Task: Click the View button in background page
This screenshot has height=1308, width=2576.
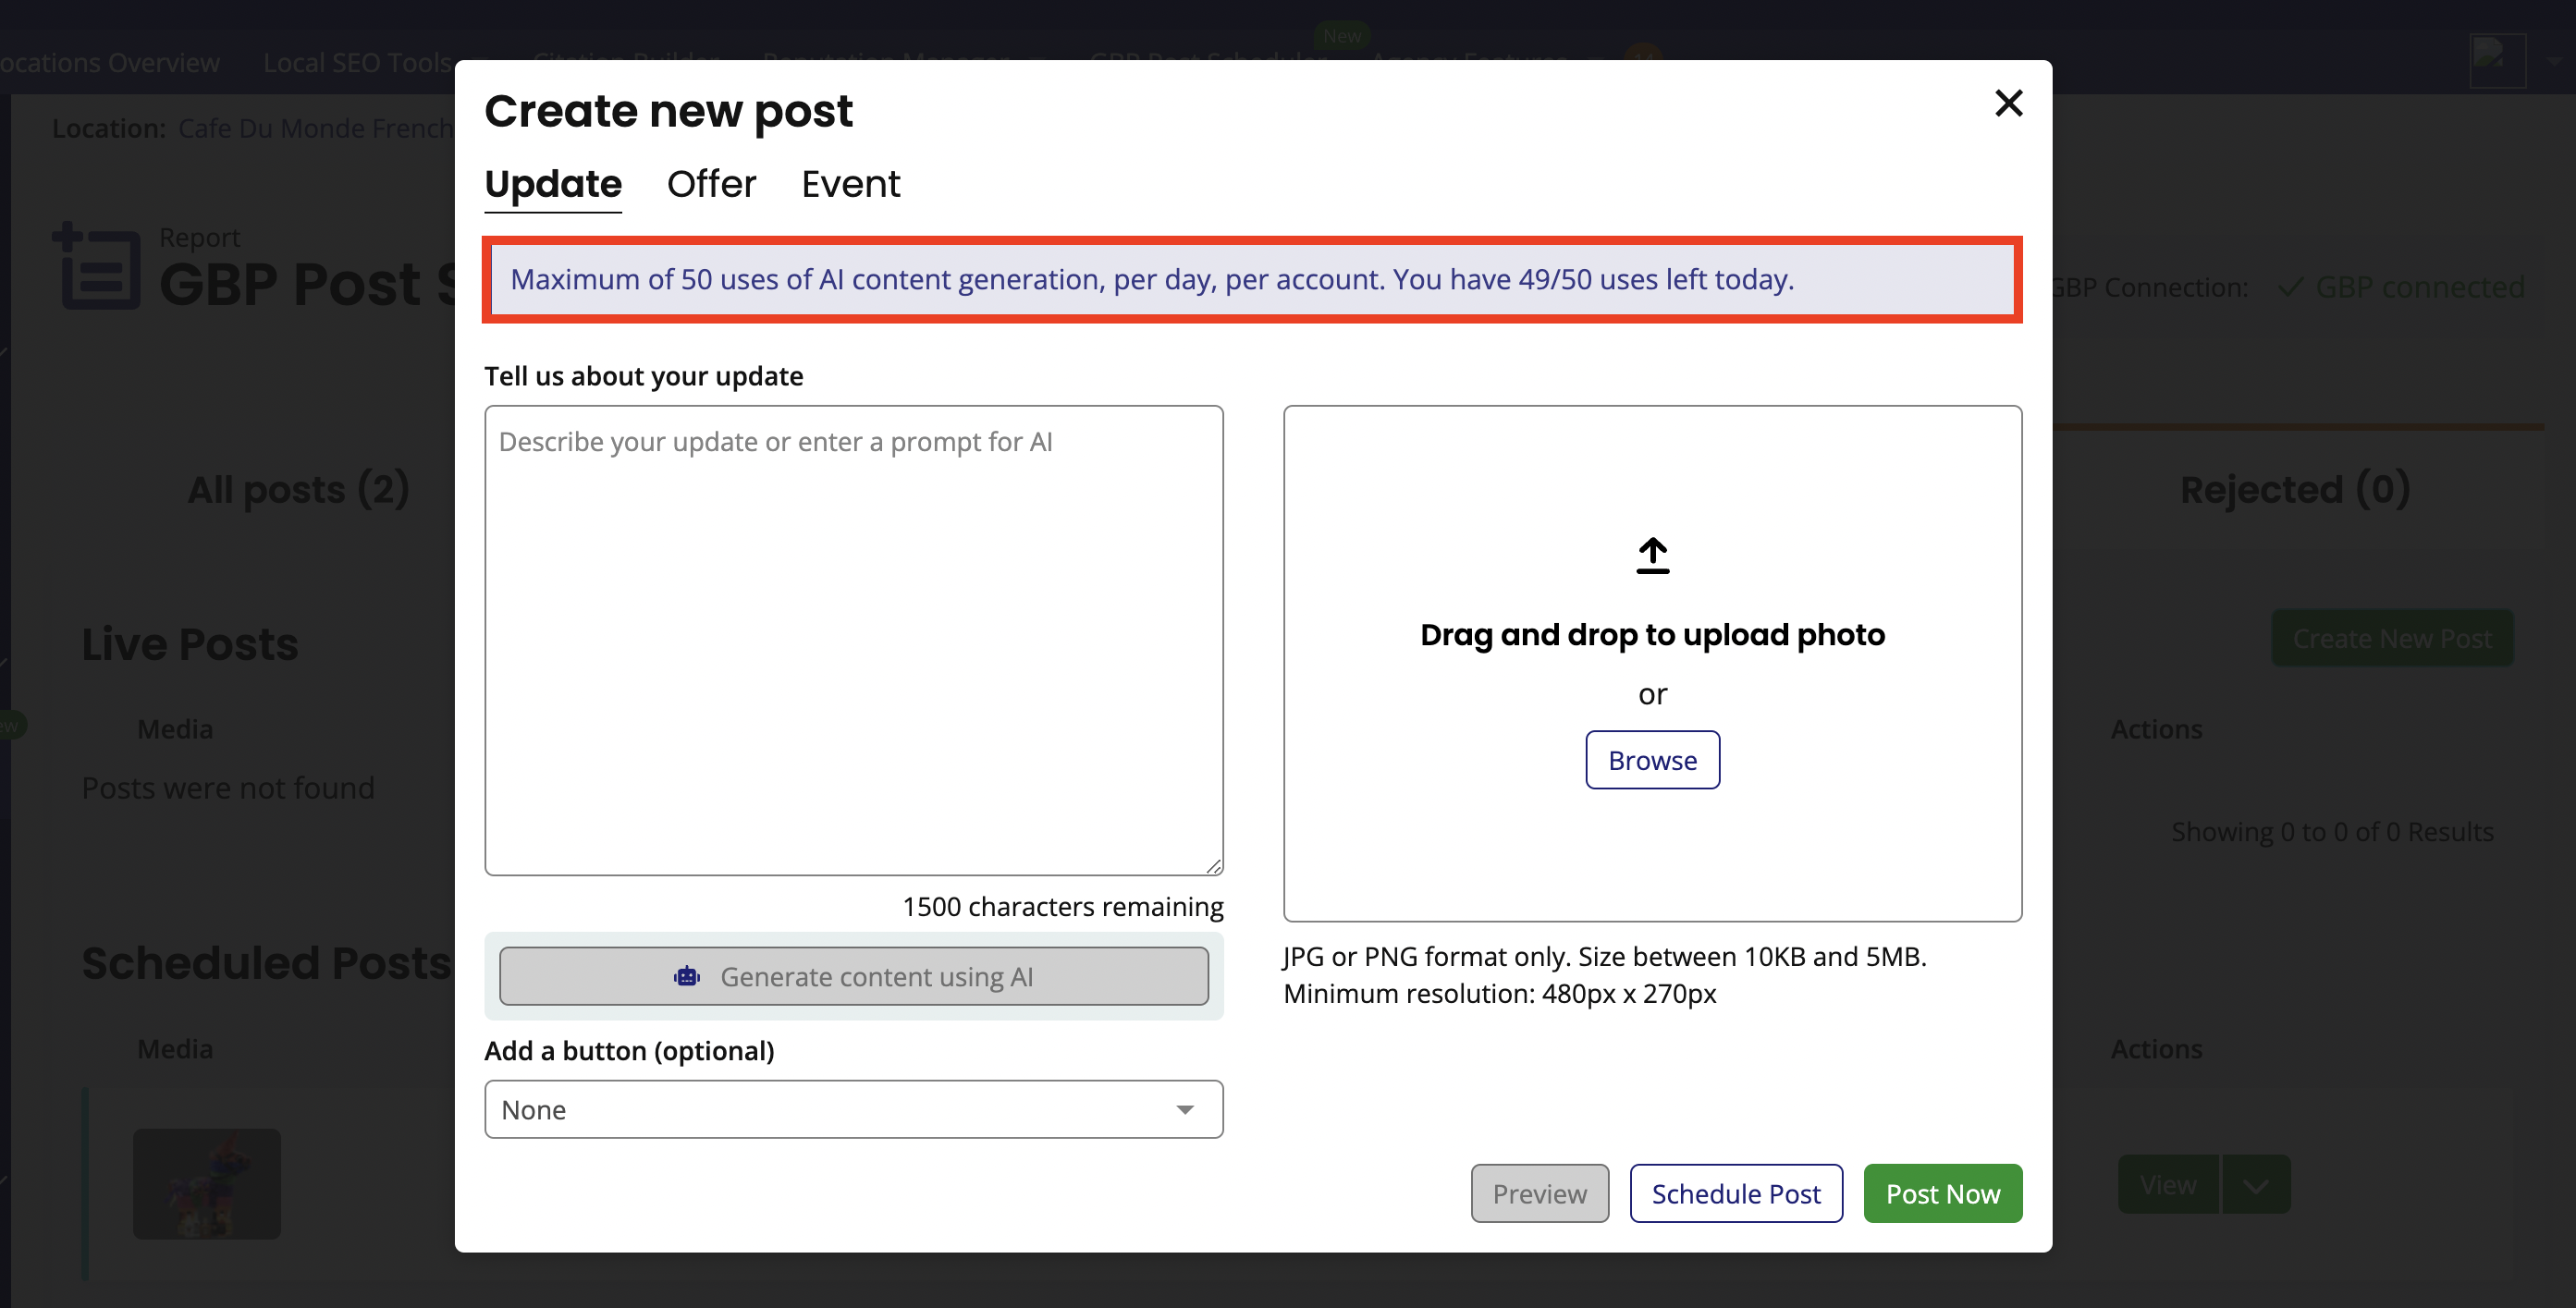Action: pyautogui.click(x=2168, y=1185)
